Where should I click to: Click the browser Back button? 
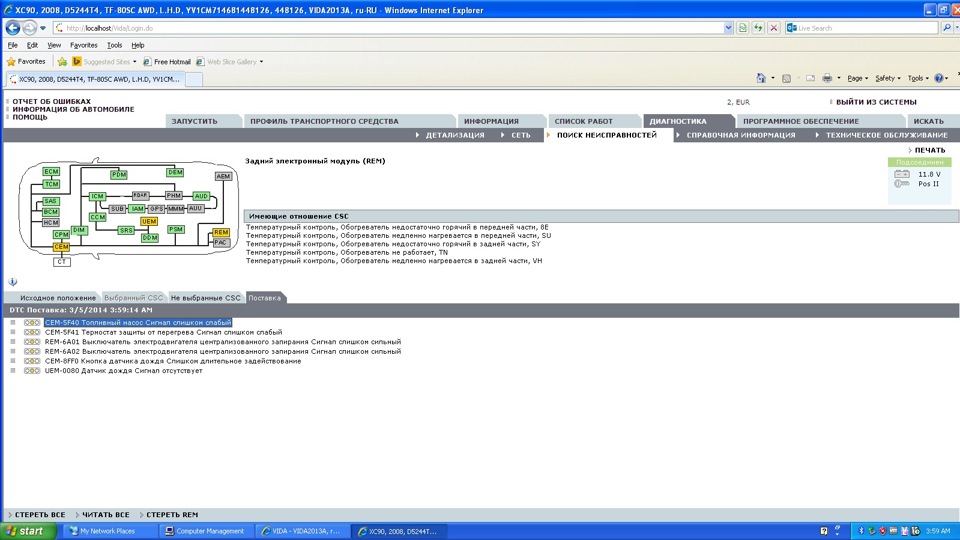13,28
